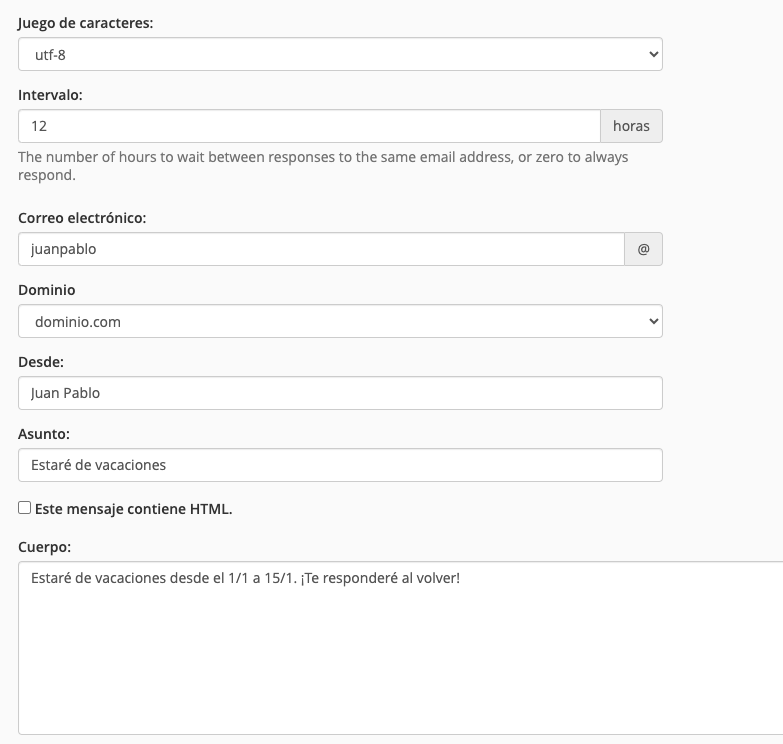Click the 'Asunto:' field label
The image size is (783, 744).
pyautogui.click(x=43, y=434)
